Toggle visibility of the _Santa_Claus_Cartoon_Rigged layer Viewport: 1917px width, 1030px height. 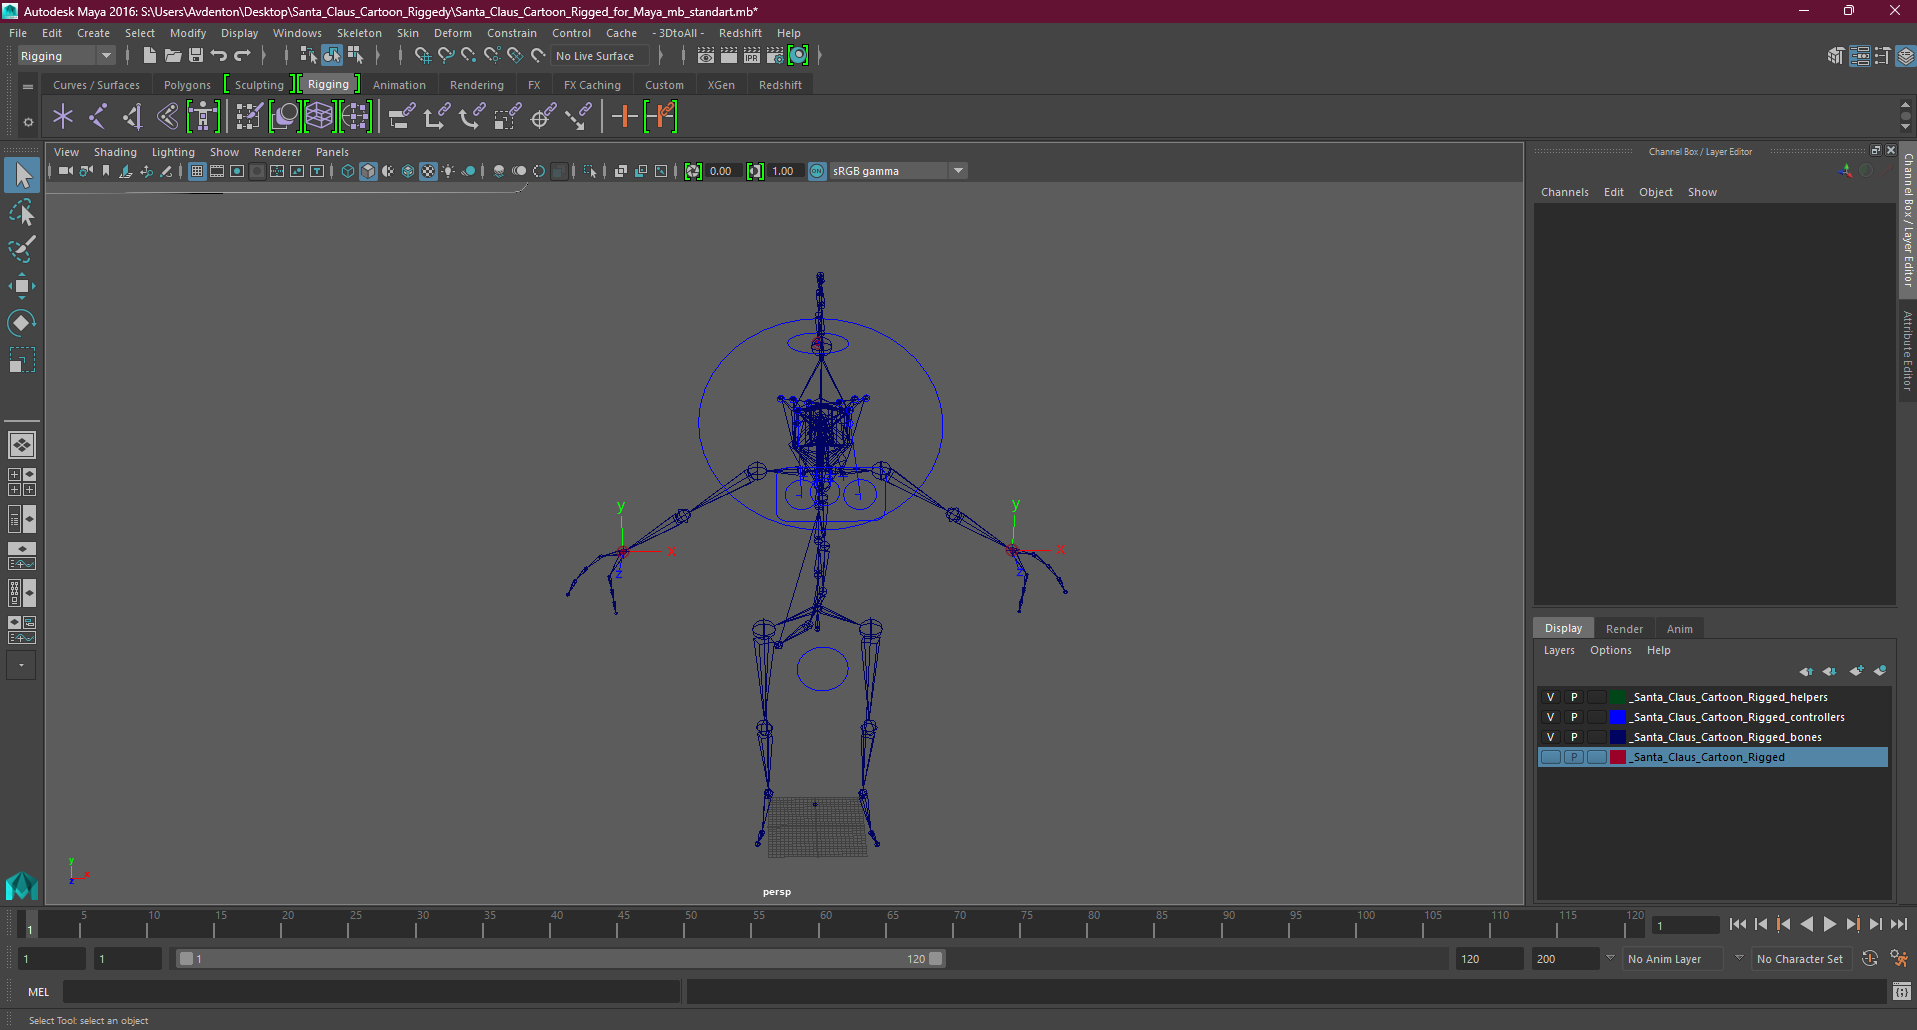pyautogui.click(x=1551, y=757)
